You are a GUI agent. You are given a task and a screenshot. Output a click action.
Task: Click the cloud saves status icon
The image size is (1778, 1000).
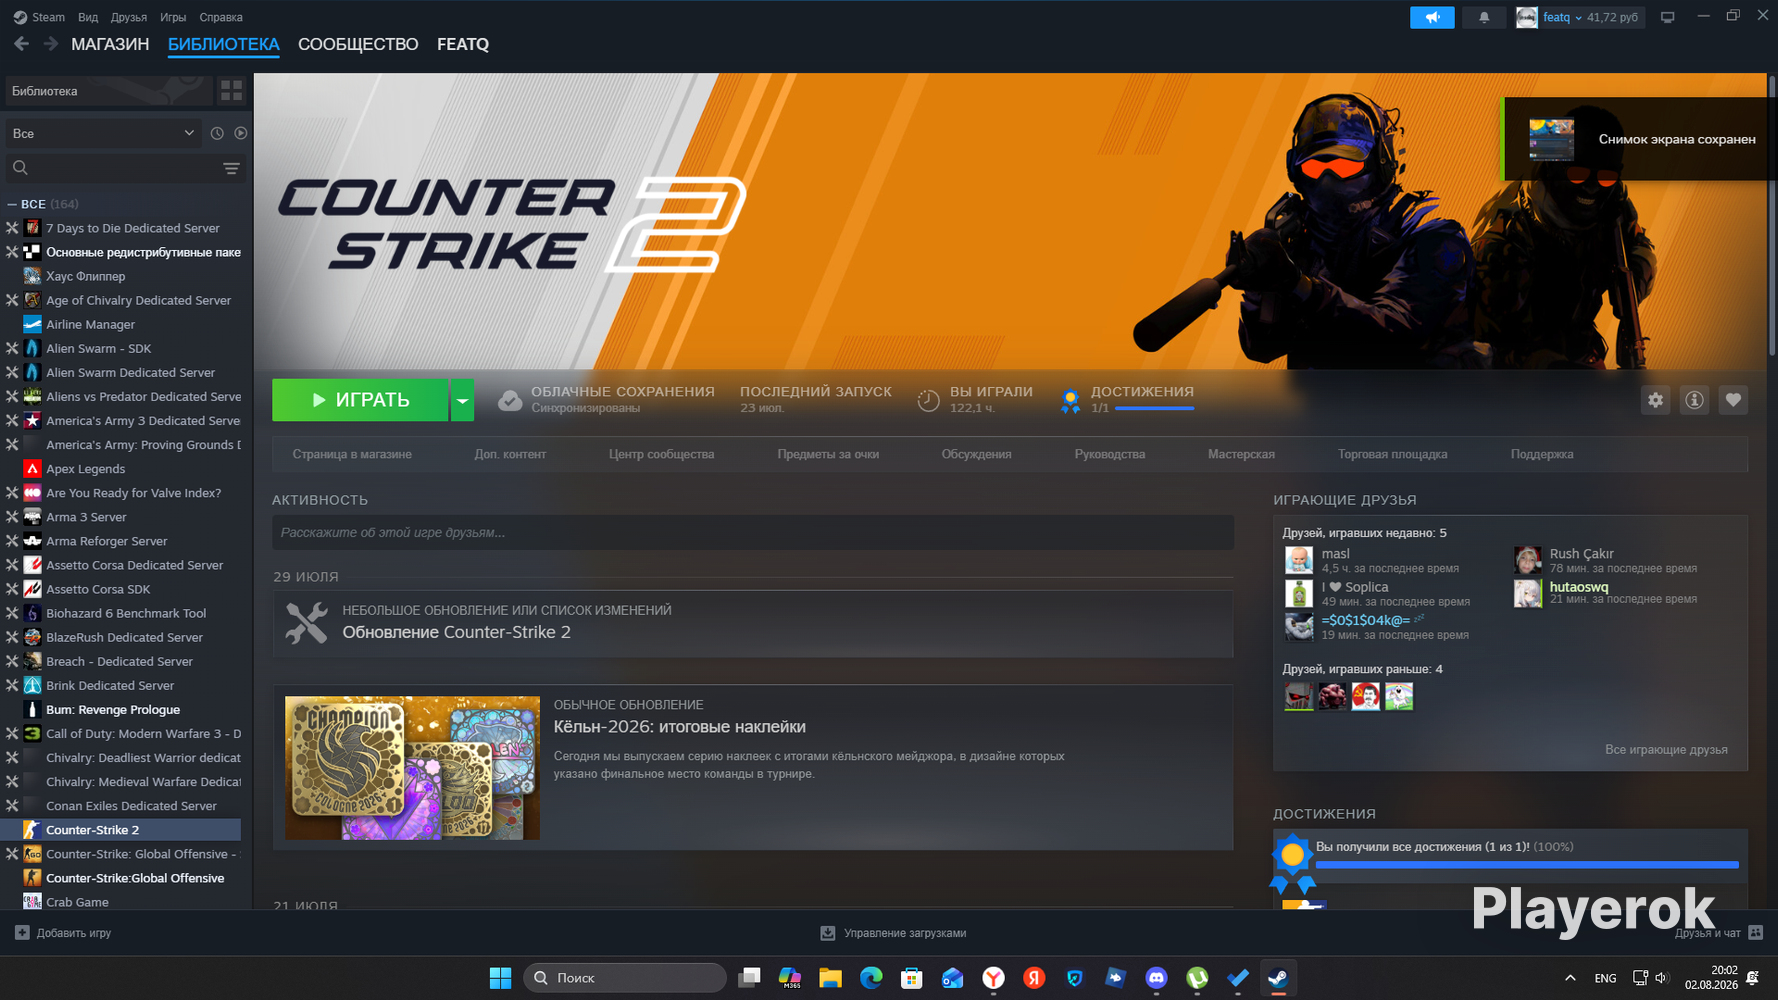[510, 400]
